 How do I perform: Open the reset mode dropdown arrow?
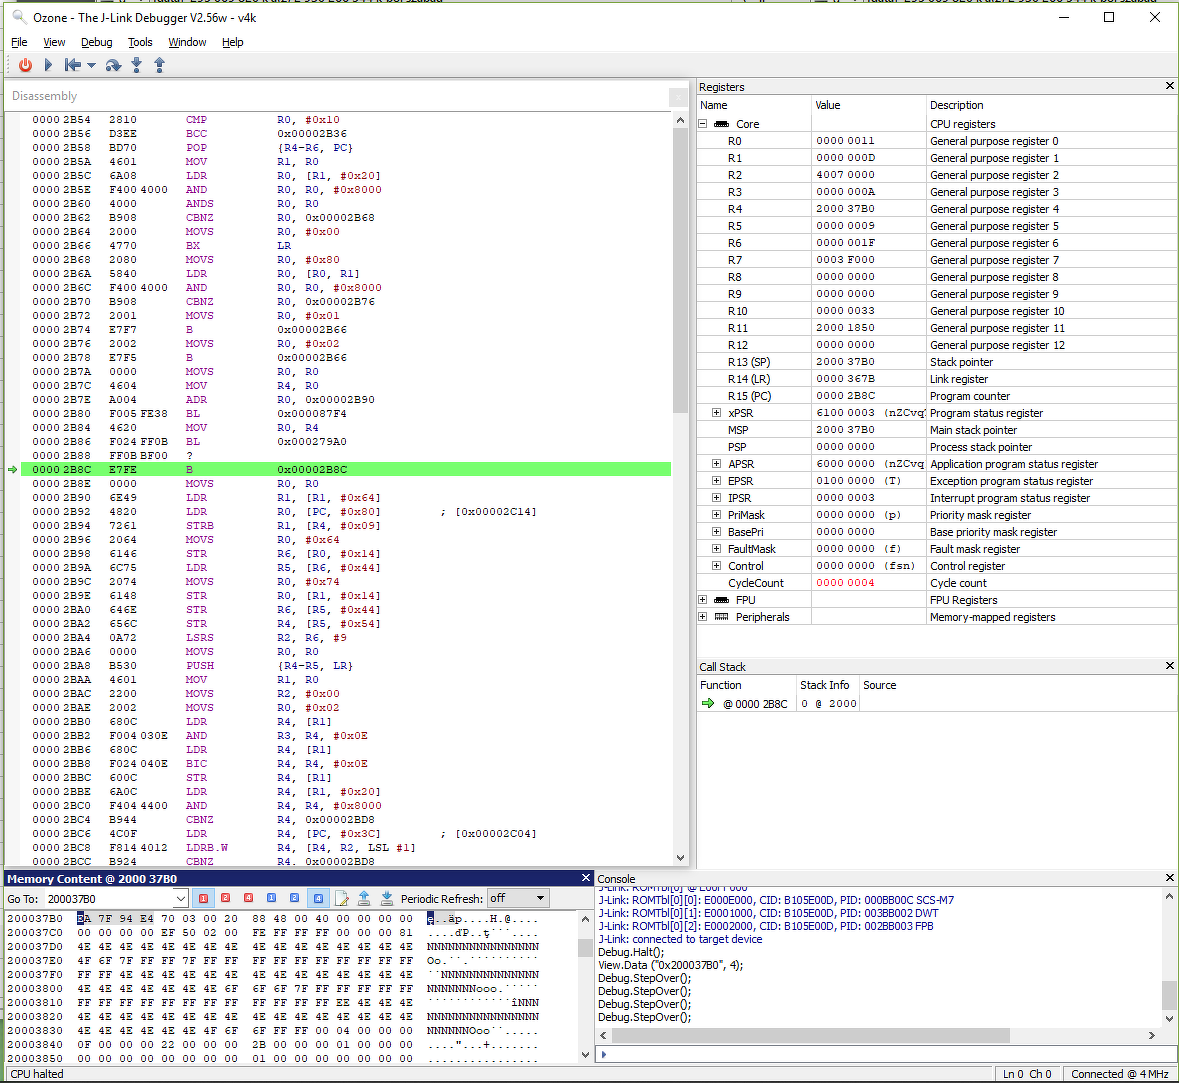(92, 65)
